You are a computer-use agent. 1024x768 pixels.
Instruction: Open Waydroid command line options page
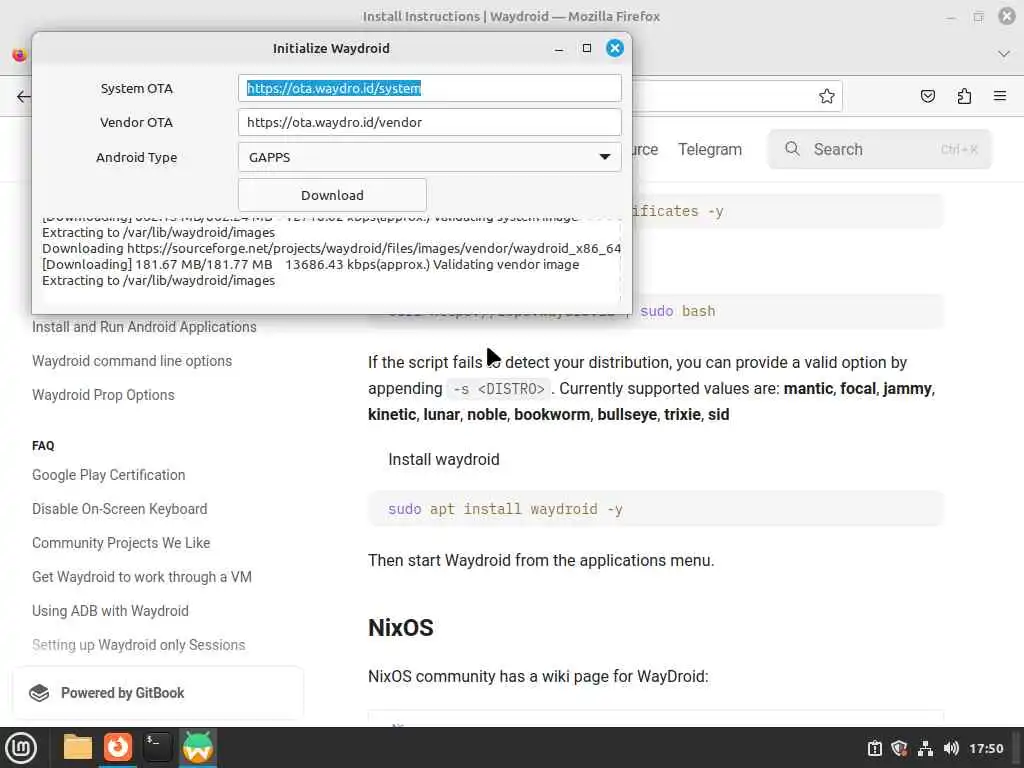132,361
